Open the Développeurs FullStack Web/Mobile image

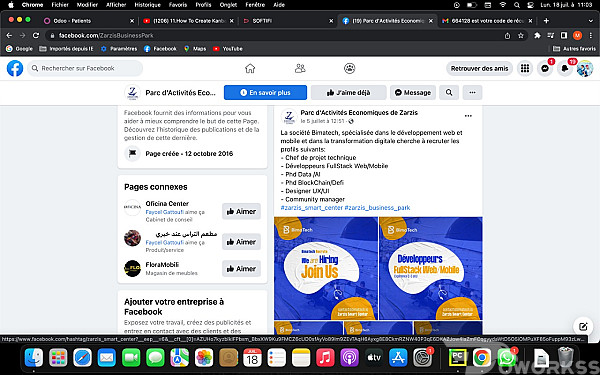430,268
